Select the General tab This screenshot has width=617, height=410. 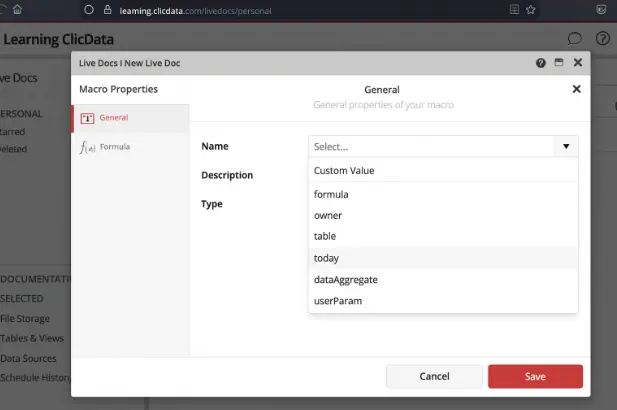(130, 118)
